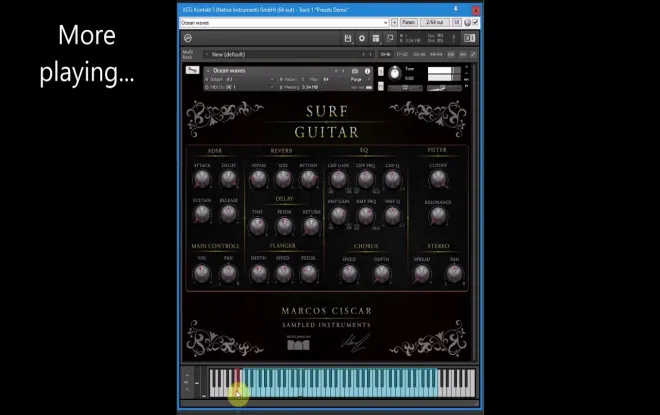Toggle the mute M button on instrument
660x415 pixels.
381,86
